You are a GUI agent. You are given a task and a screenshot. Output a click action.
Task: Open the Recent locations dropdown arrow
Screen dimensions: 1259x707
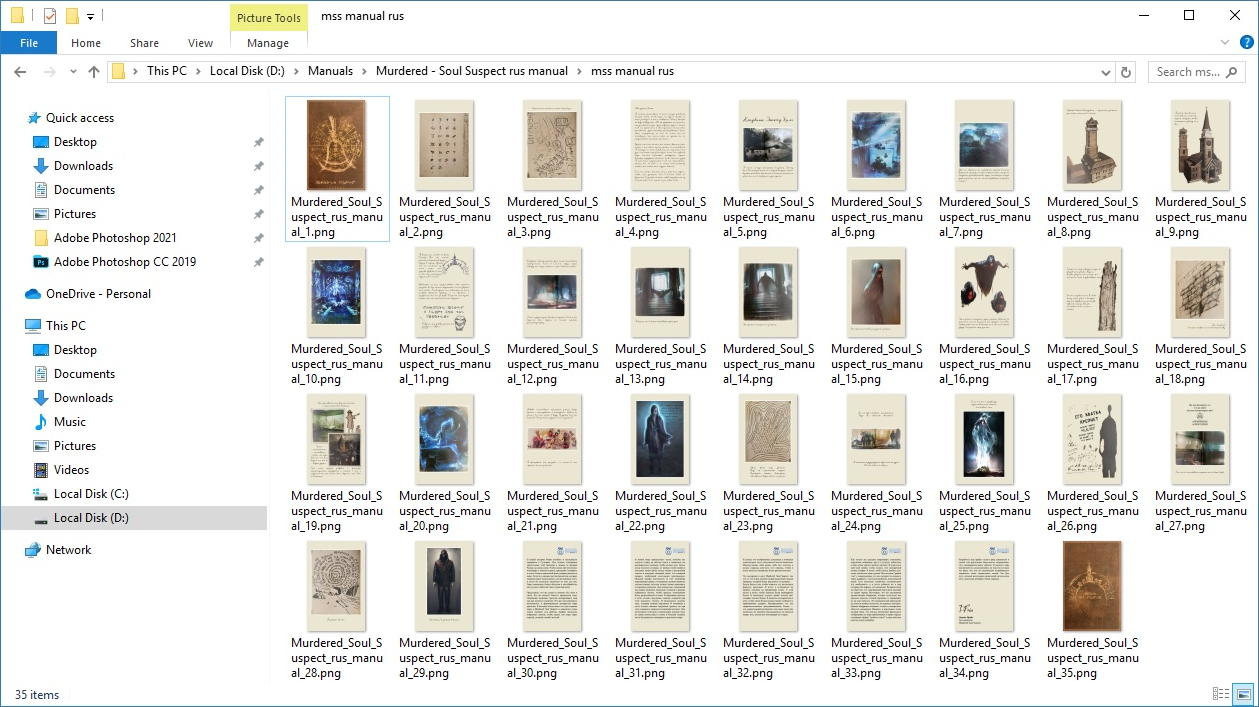(x=72, y=72)
